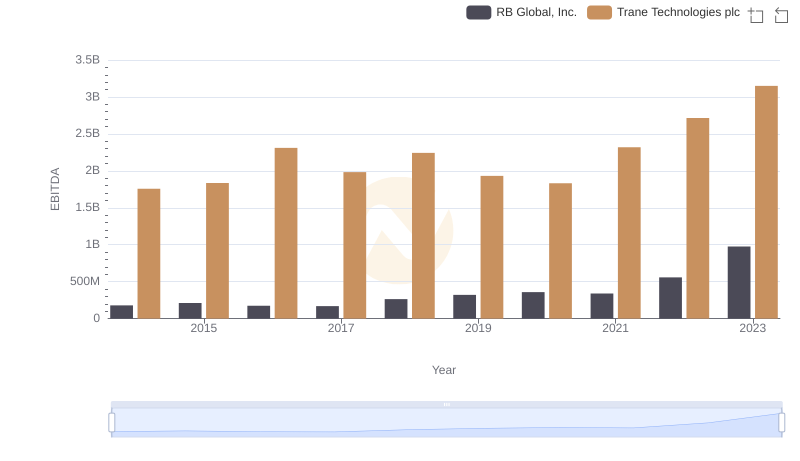The image size is (800, 461).
Task: Grab the left data zoom slider handle
Action: click(112, 422)
